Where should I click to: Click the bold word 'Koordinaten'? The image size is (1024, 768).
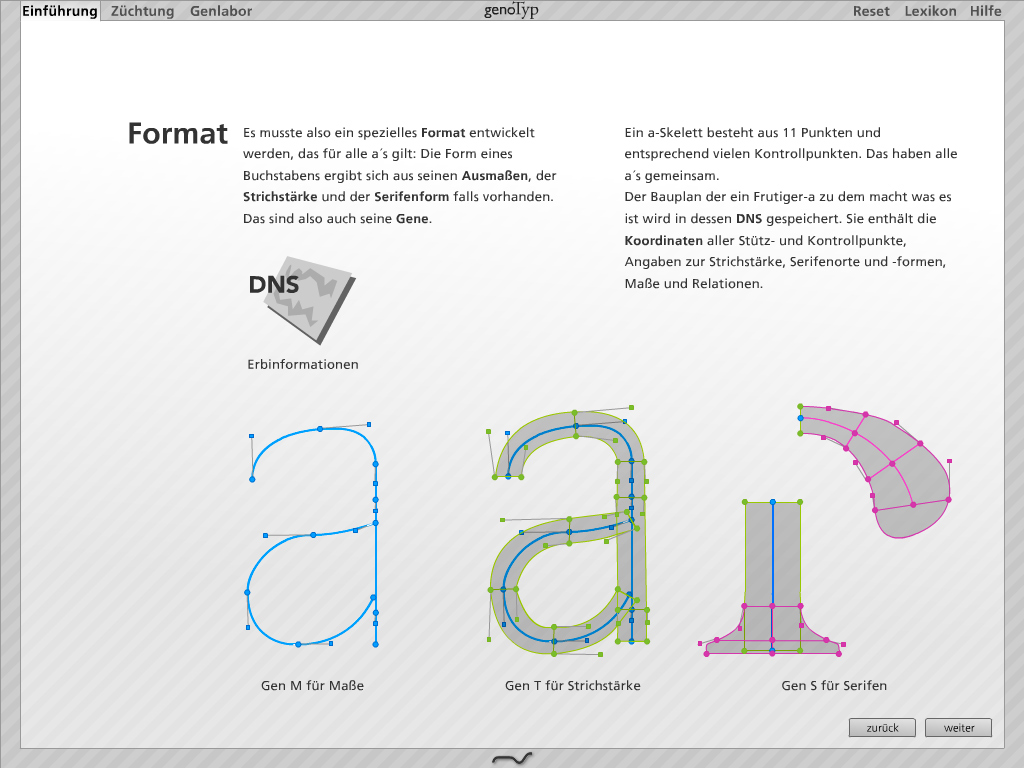click(664, 240)
